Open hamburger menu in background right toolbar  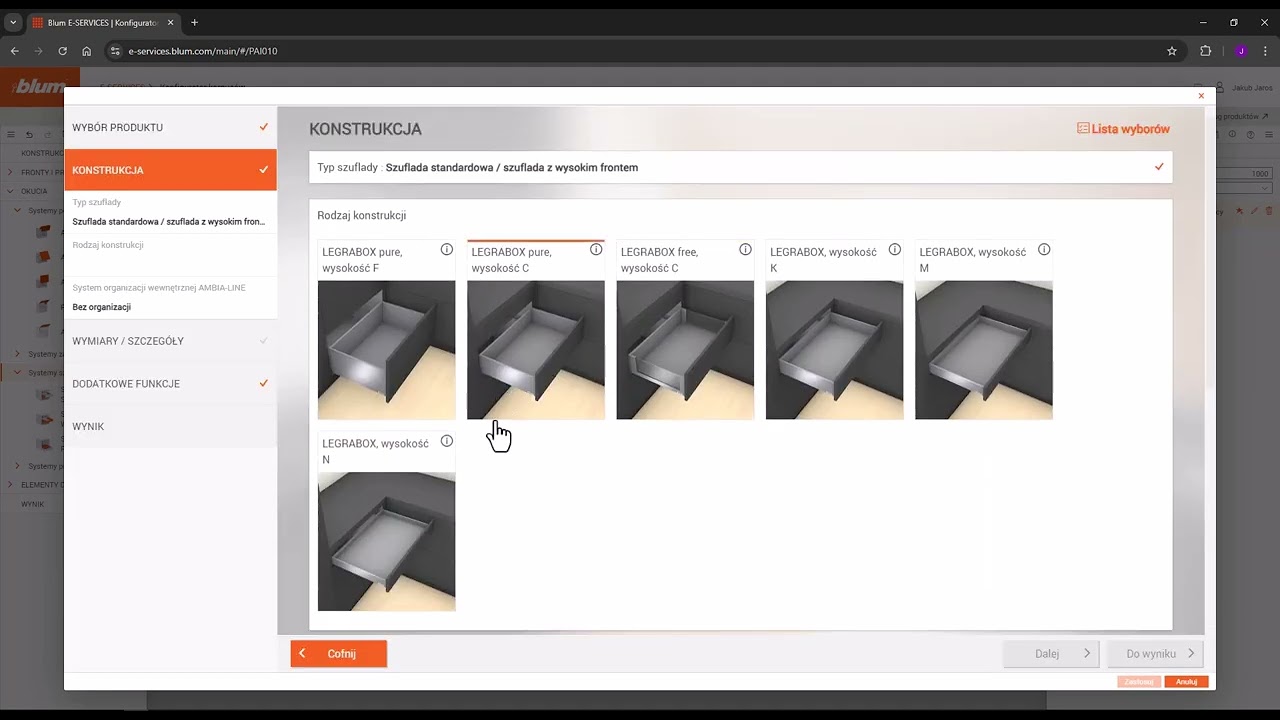point(1268,134)
